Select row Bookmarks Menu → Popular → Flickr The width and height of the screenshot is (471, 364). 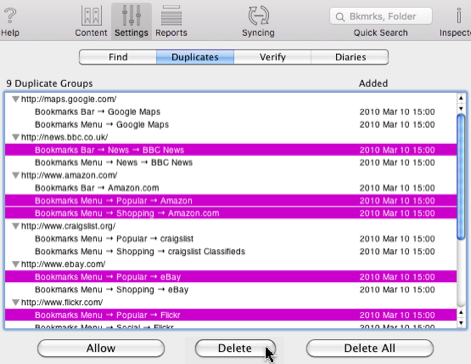point(231,315)
